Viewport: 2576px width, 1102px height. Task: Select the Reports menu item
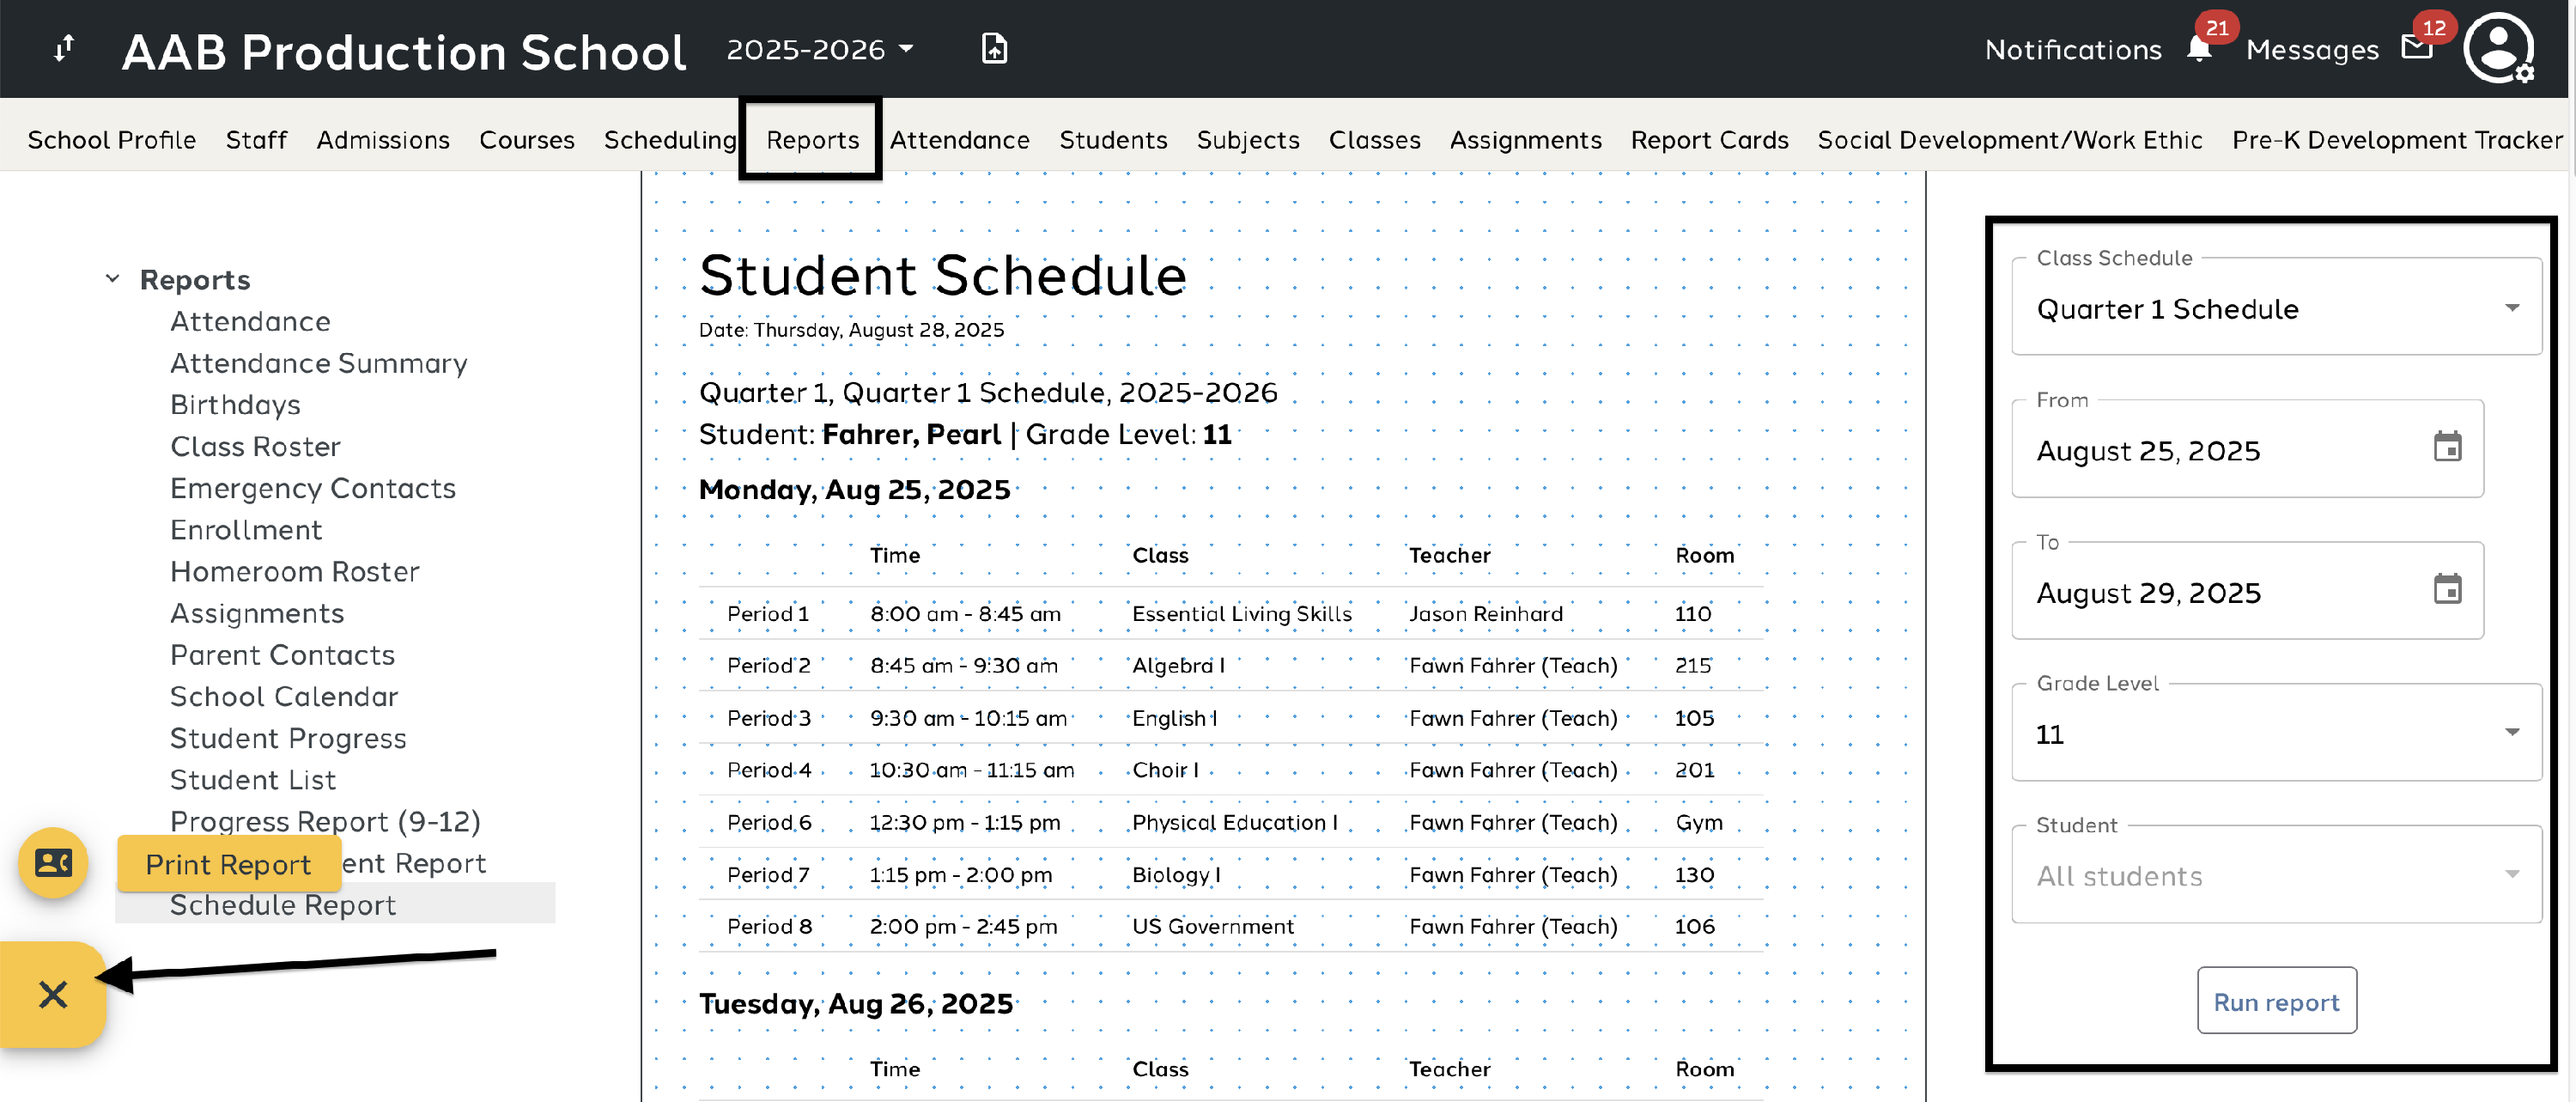coord(812,140)
